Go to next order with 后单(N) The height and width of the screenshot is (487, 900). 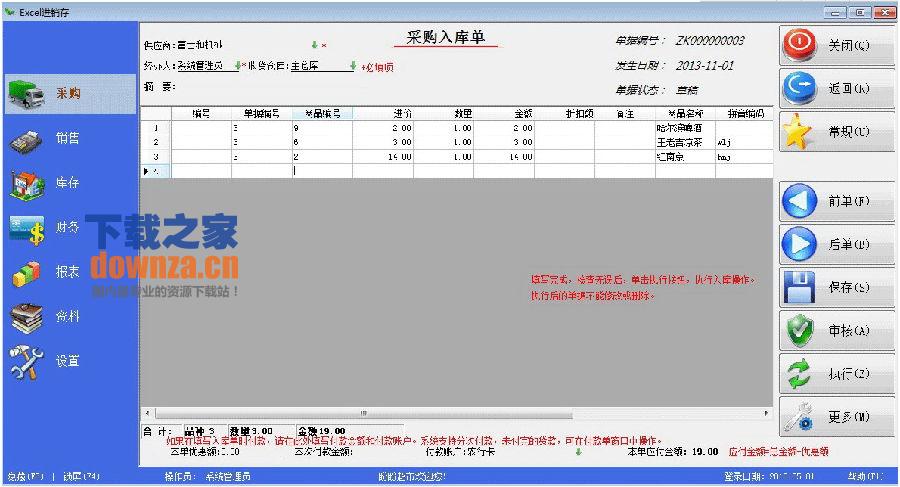coord(837,244)
